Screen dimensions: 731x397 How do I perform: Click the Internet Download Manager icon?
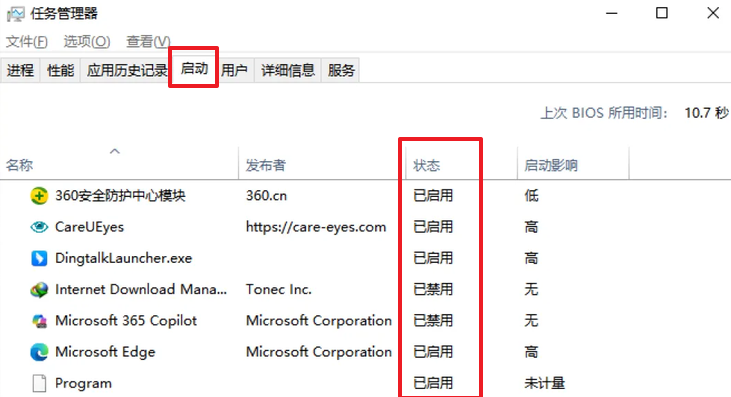click(x=39, y=289)
